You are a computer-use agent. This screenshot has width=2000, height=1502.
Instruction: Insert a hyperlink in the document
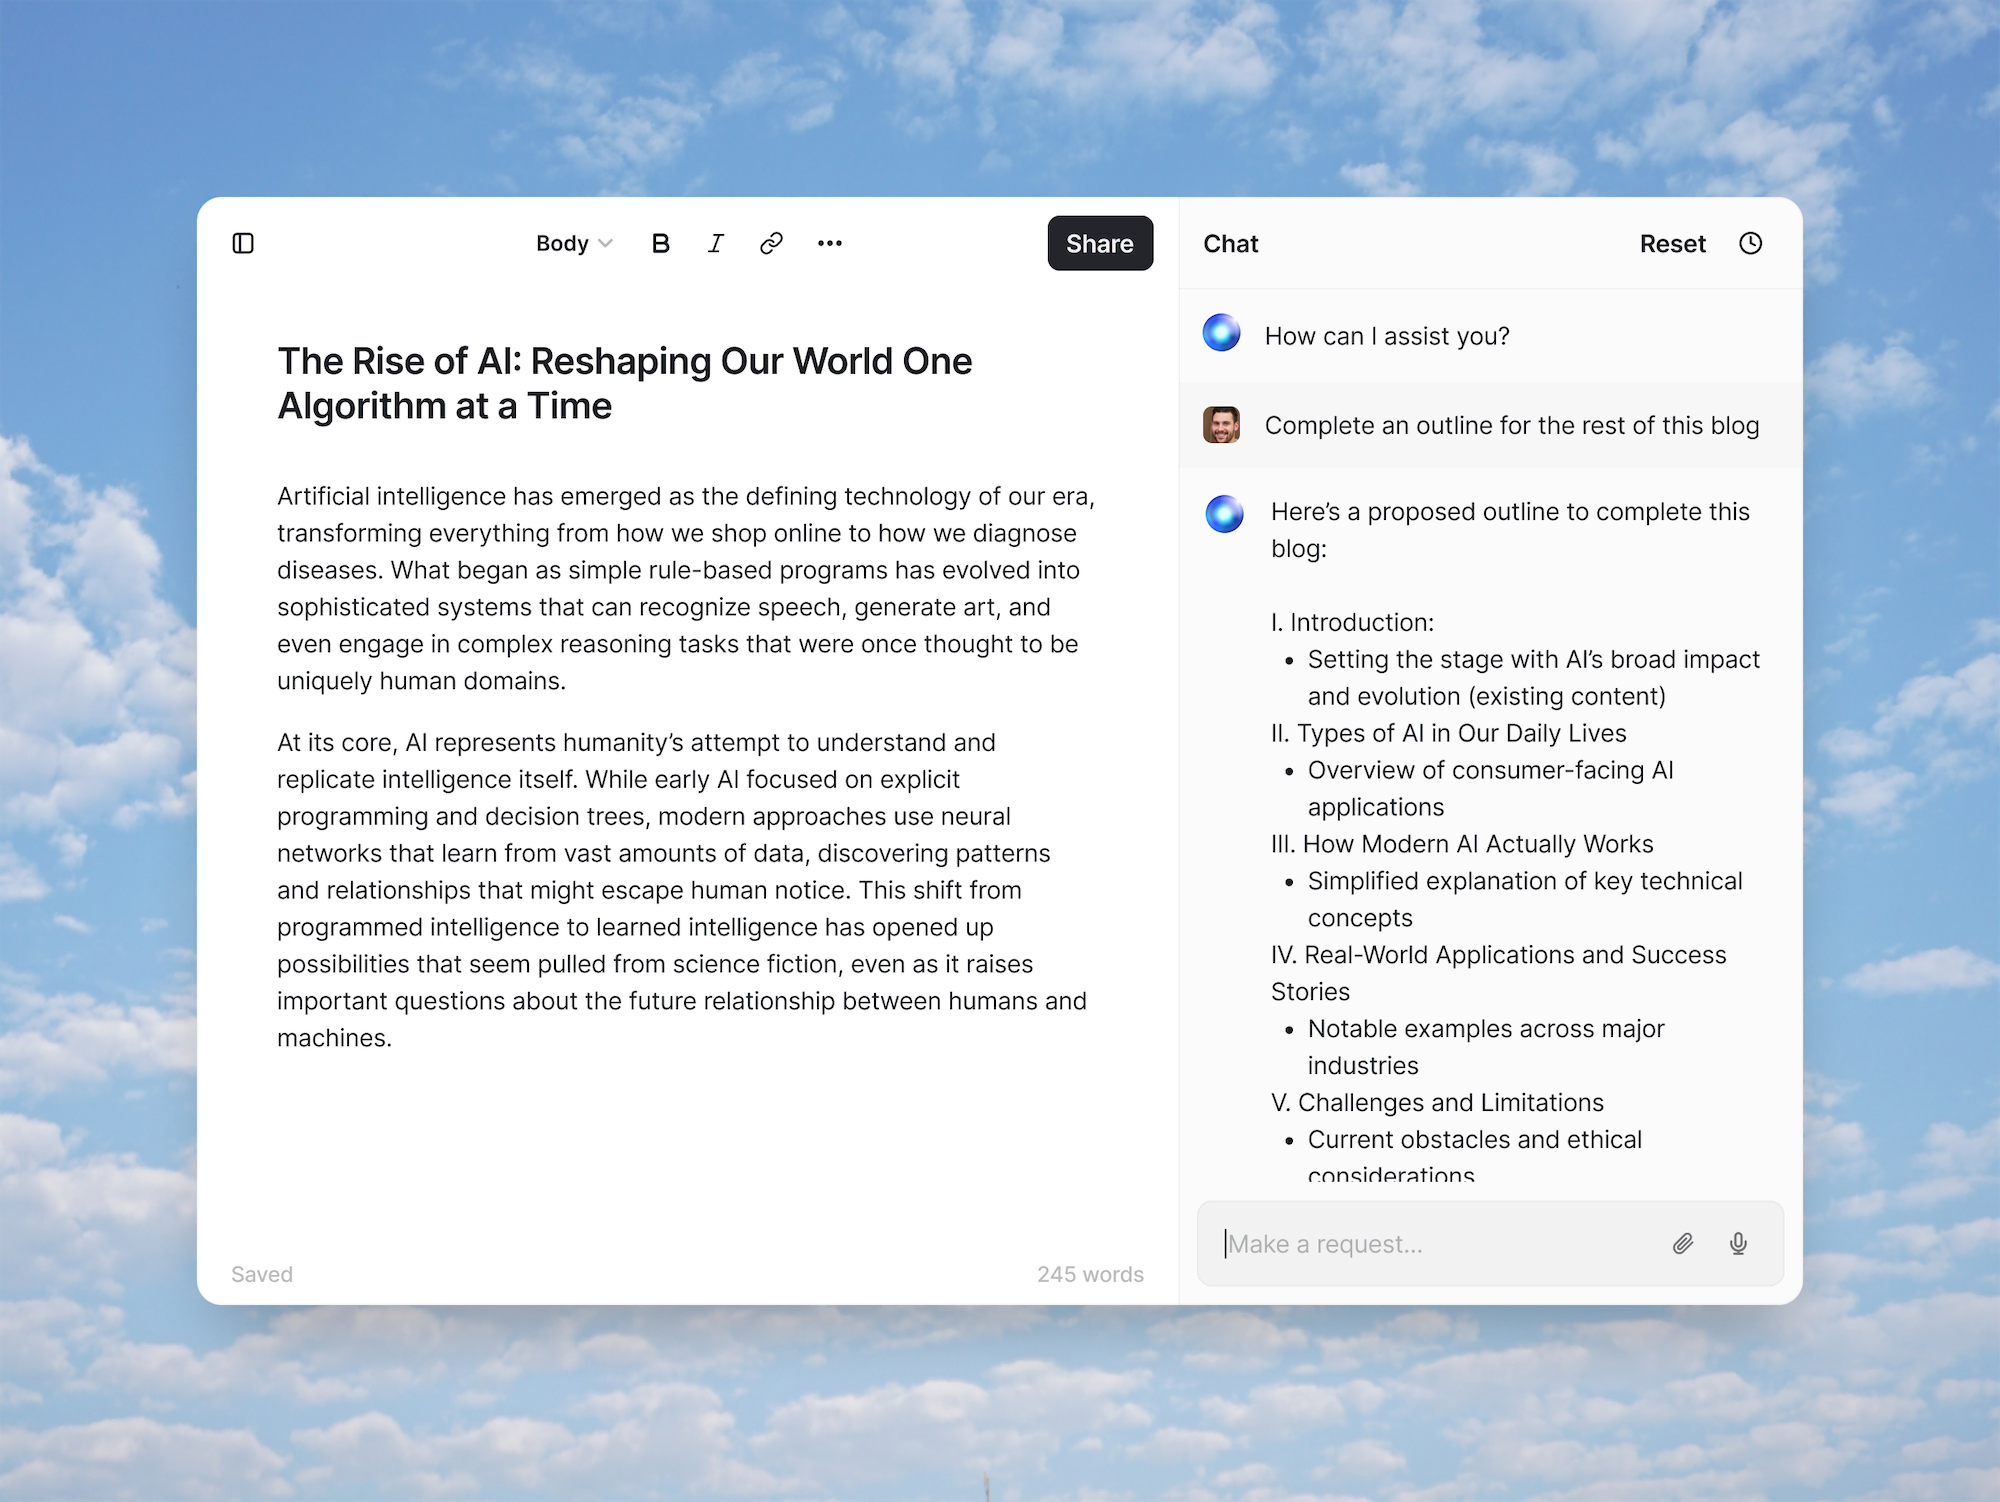[x=771, y=243]
